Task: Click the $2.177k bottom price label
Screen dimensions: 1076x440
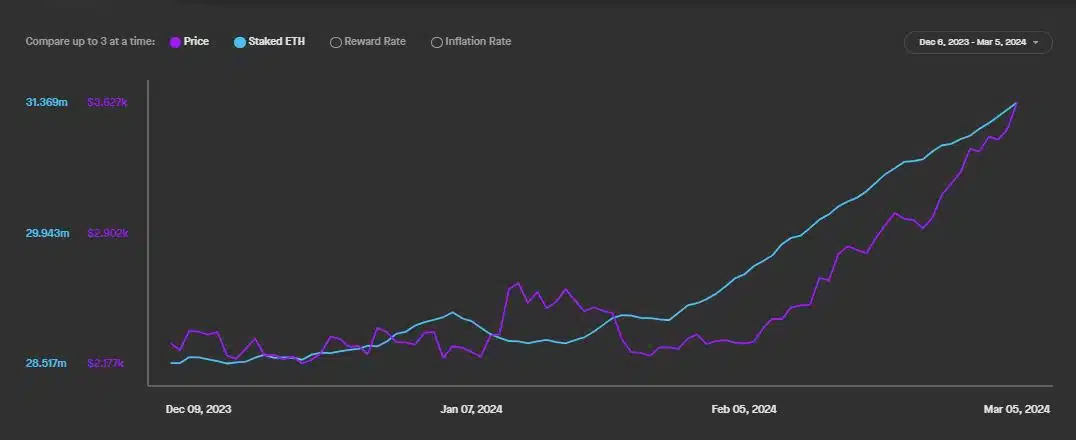Action: tap(106, 363)
